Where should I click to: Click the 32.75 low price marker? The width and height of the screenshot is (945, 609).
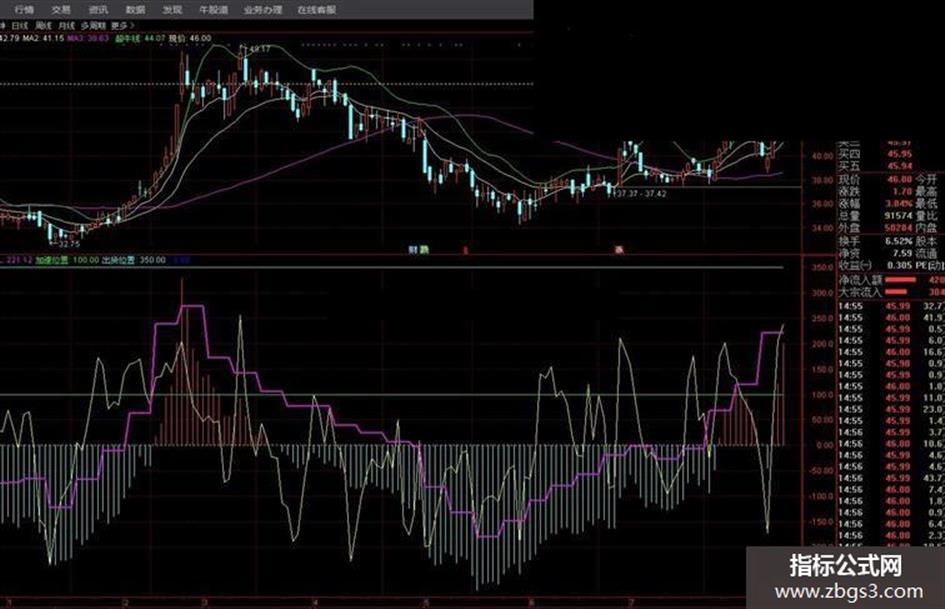pyautogui.click(x=68, y=244)
